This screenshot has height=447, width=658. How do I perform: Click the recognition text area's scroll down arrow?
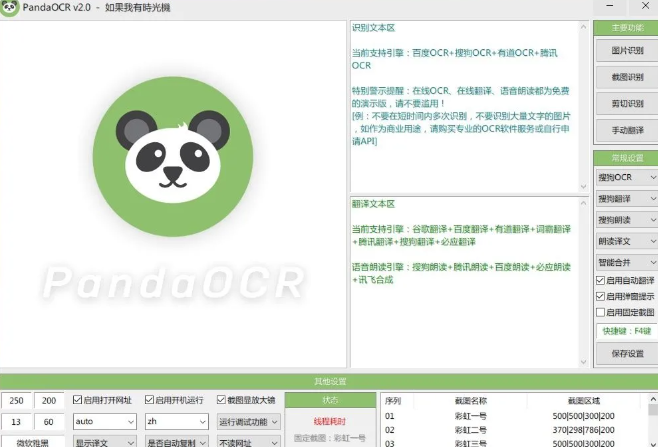pyautogui.click(x=583, y=186)
